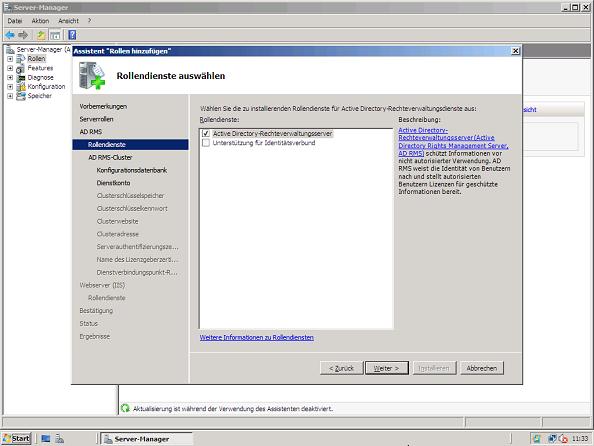Select Serverrollen step in wizard sidebar
This screenshot has width=594, height=446.
(97, 119)
